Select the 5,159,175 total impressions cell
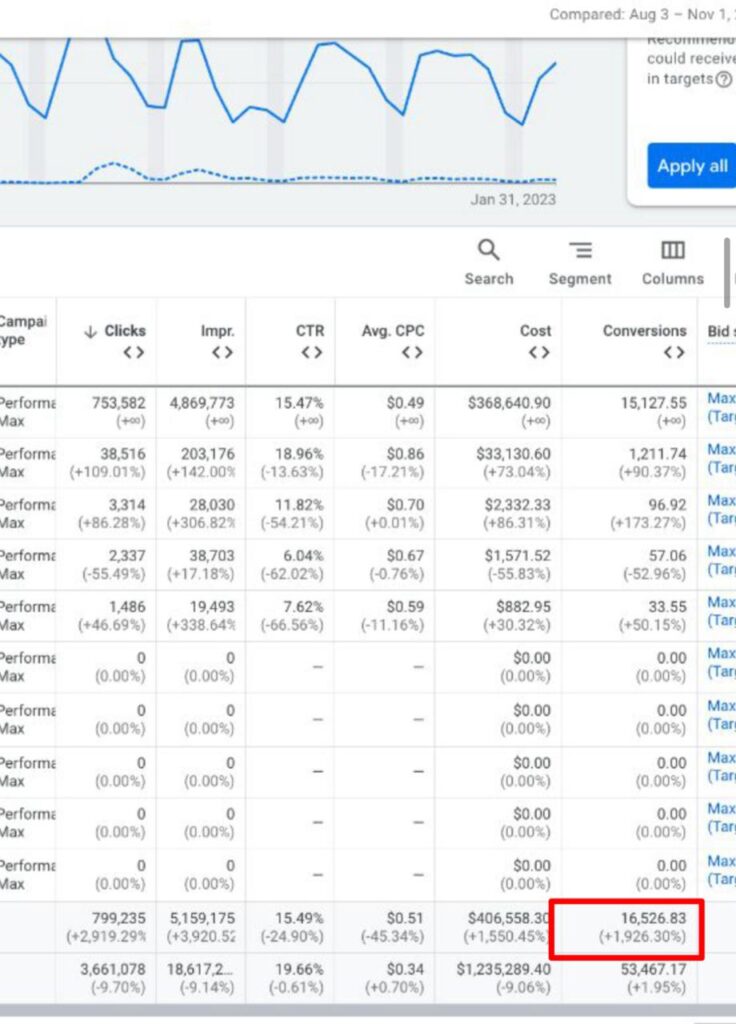The width and height of the screenshot is (736, 1024). pyautogui.click(x=201, y=927)
